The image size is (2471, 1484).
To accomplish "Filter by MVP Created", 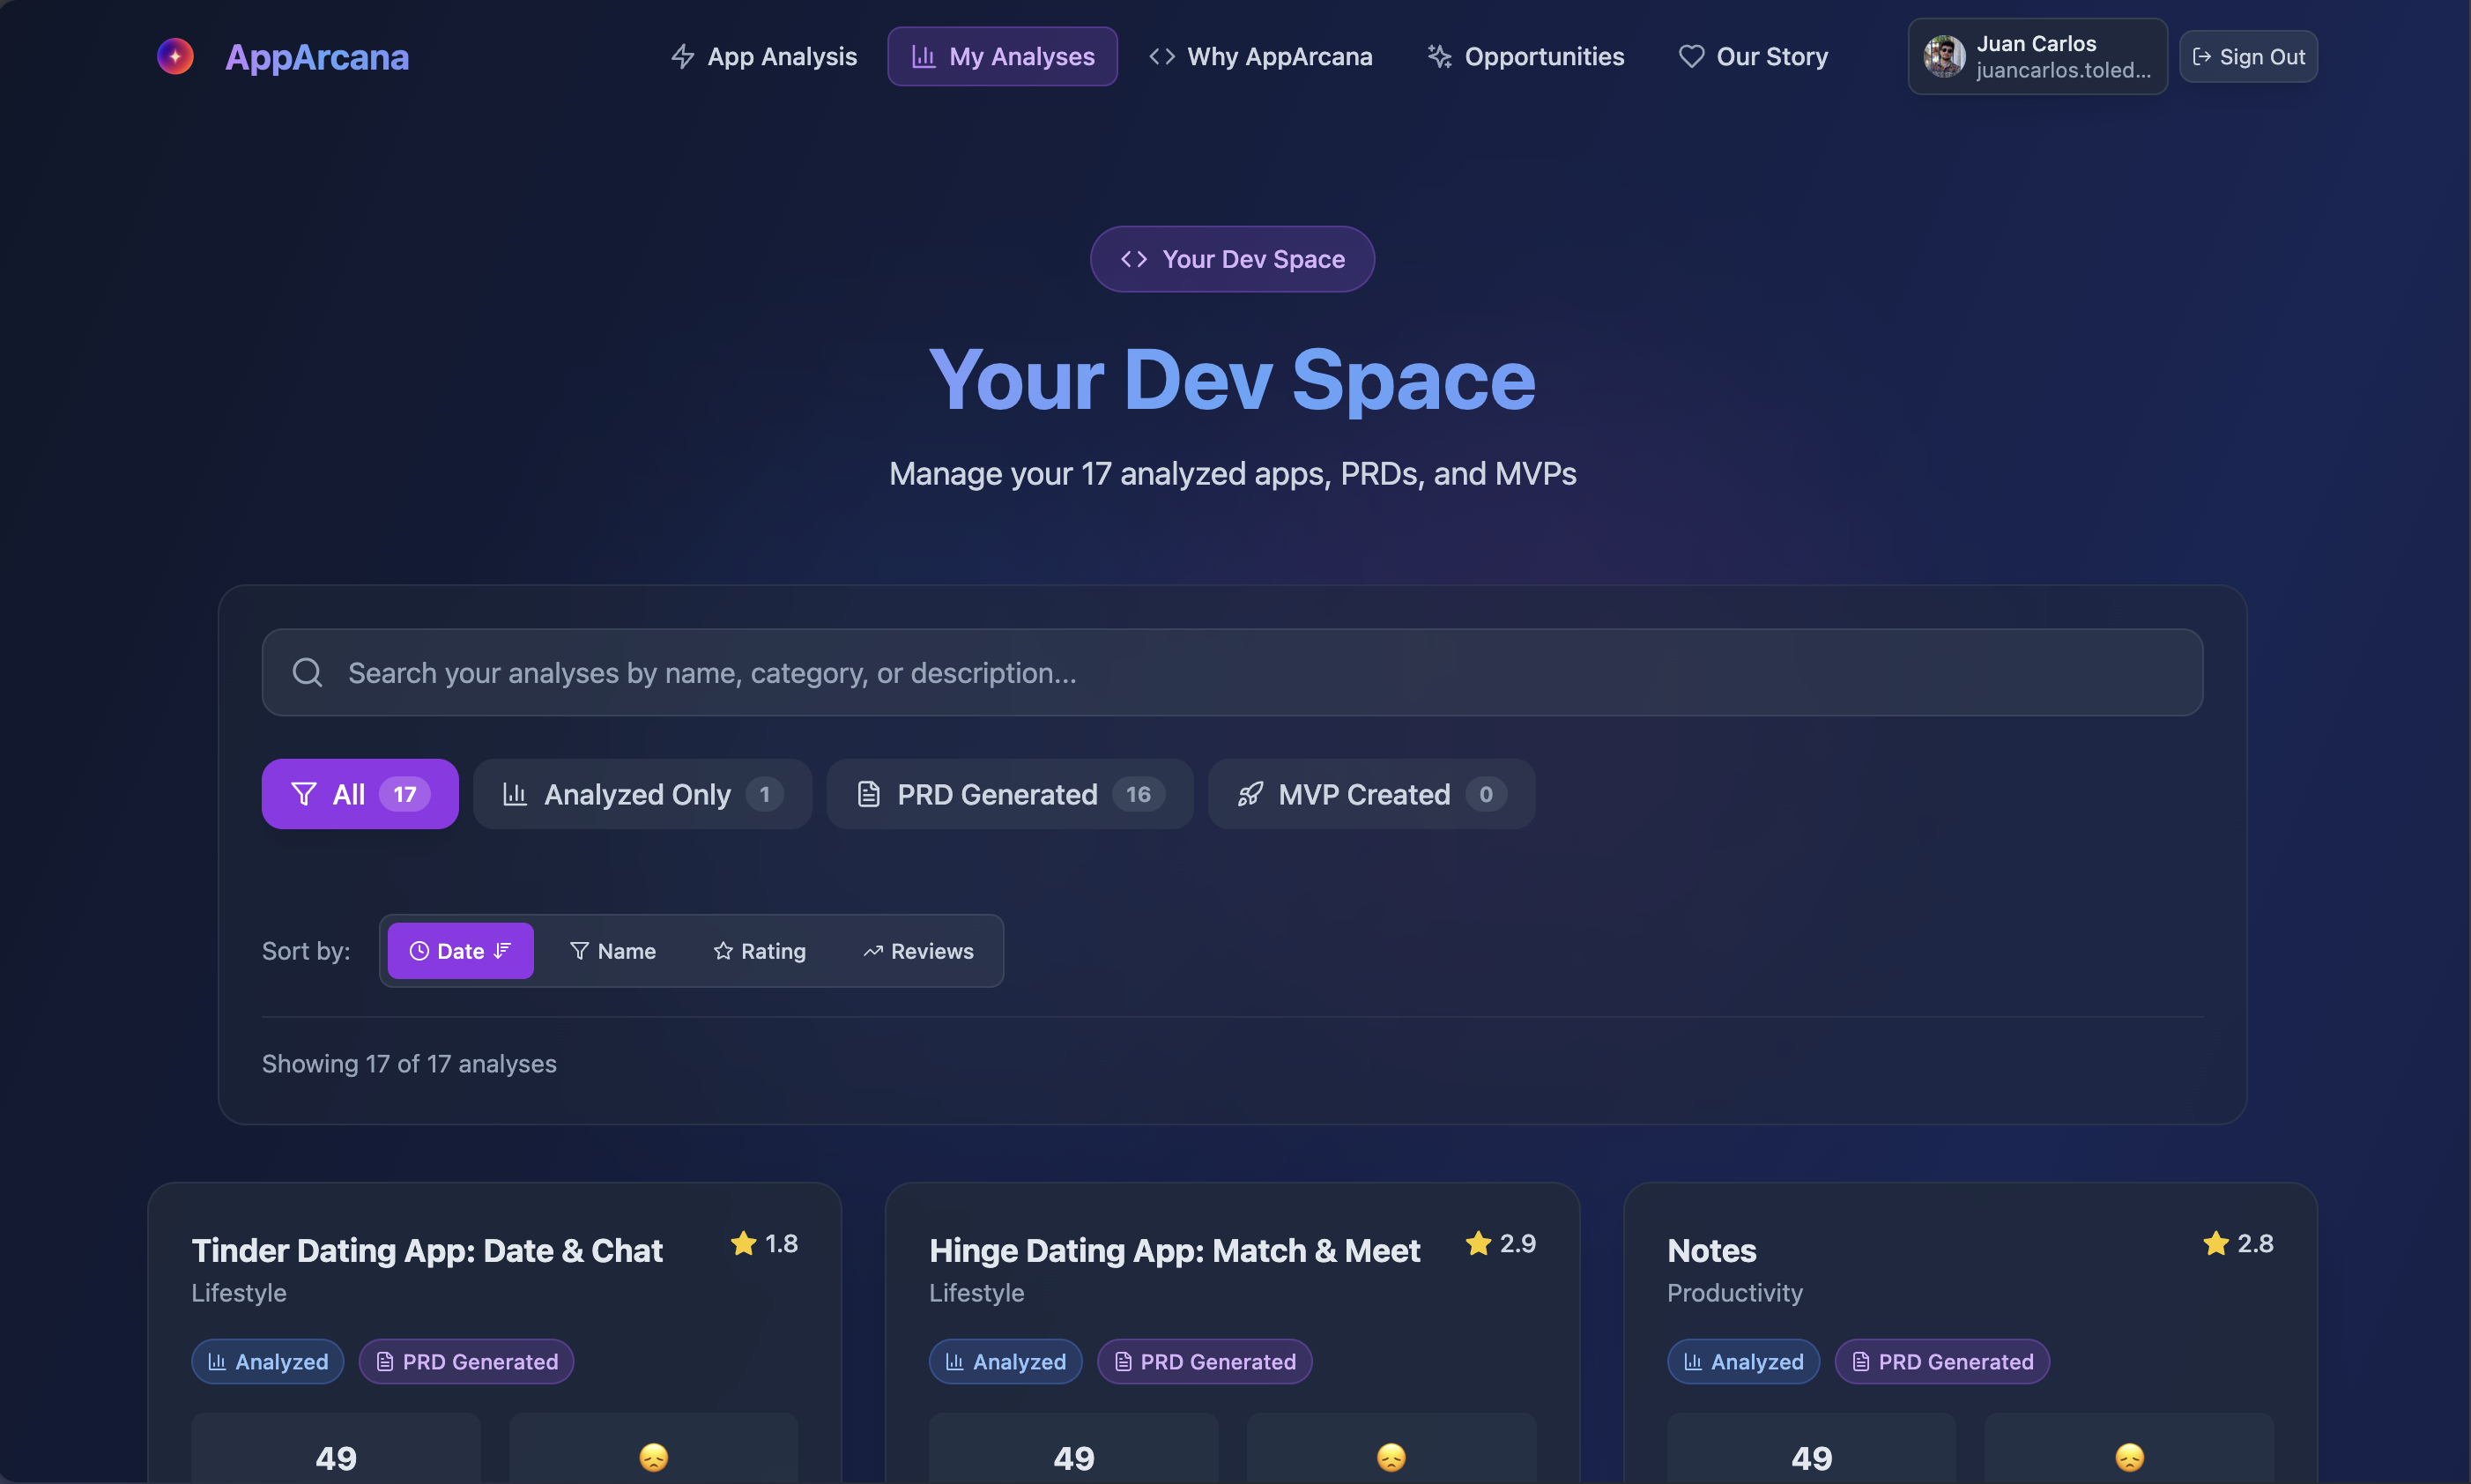I will 1371,794.
